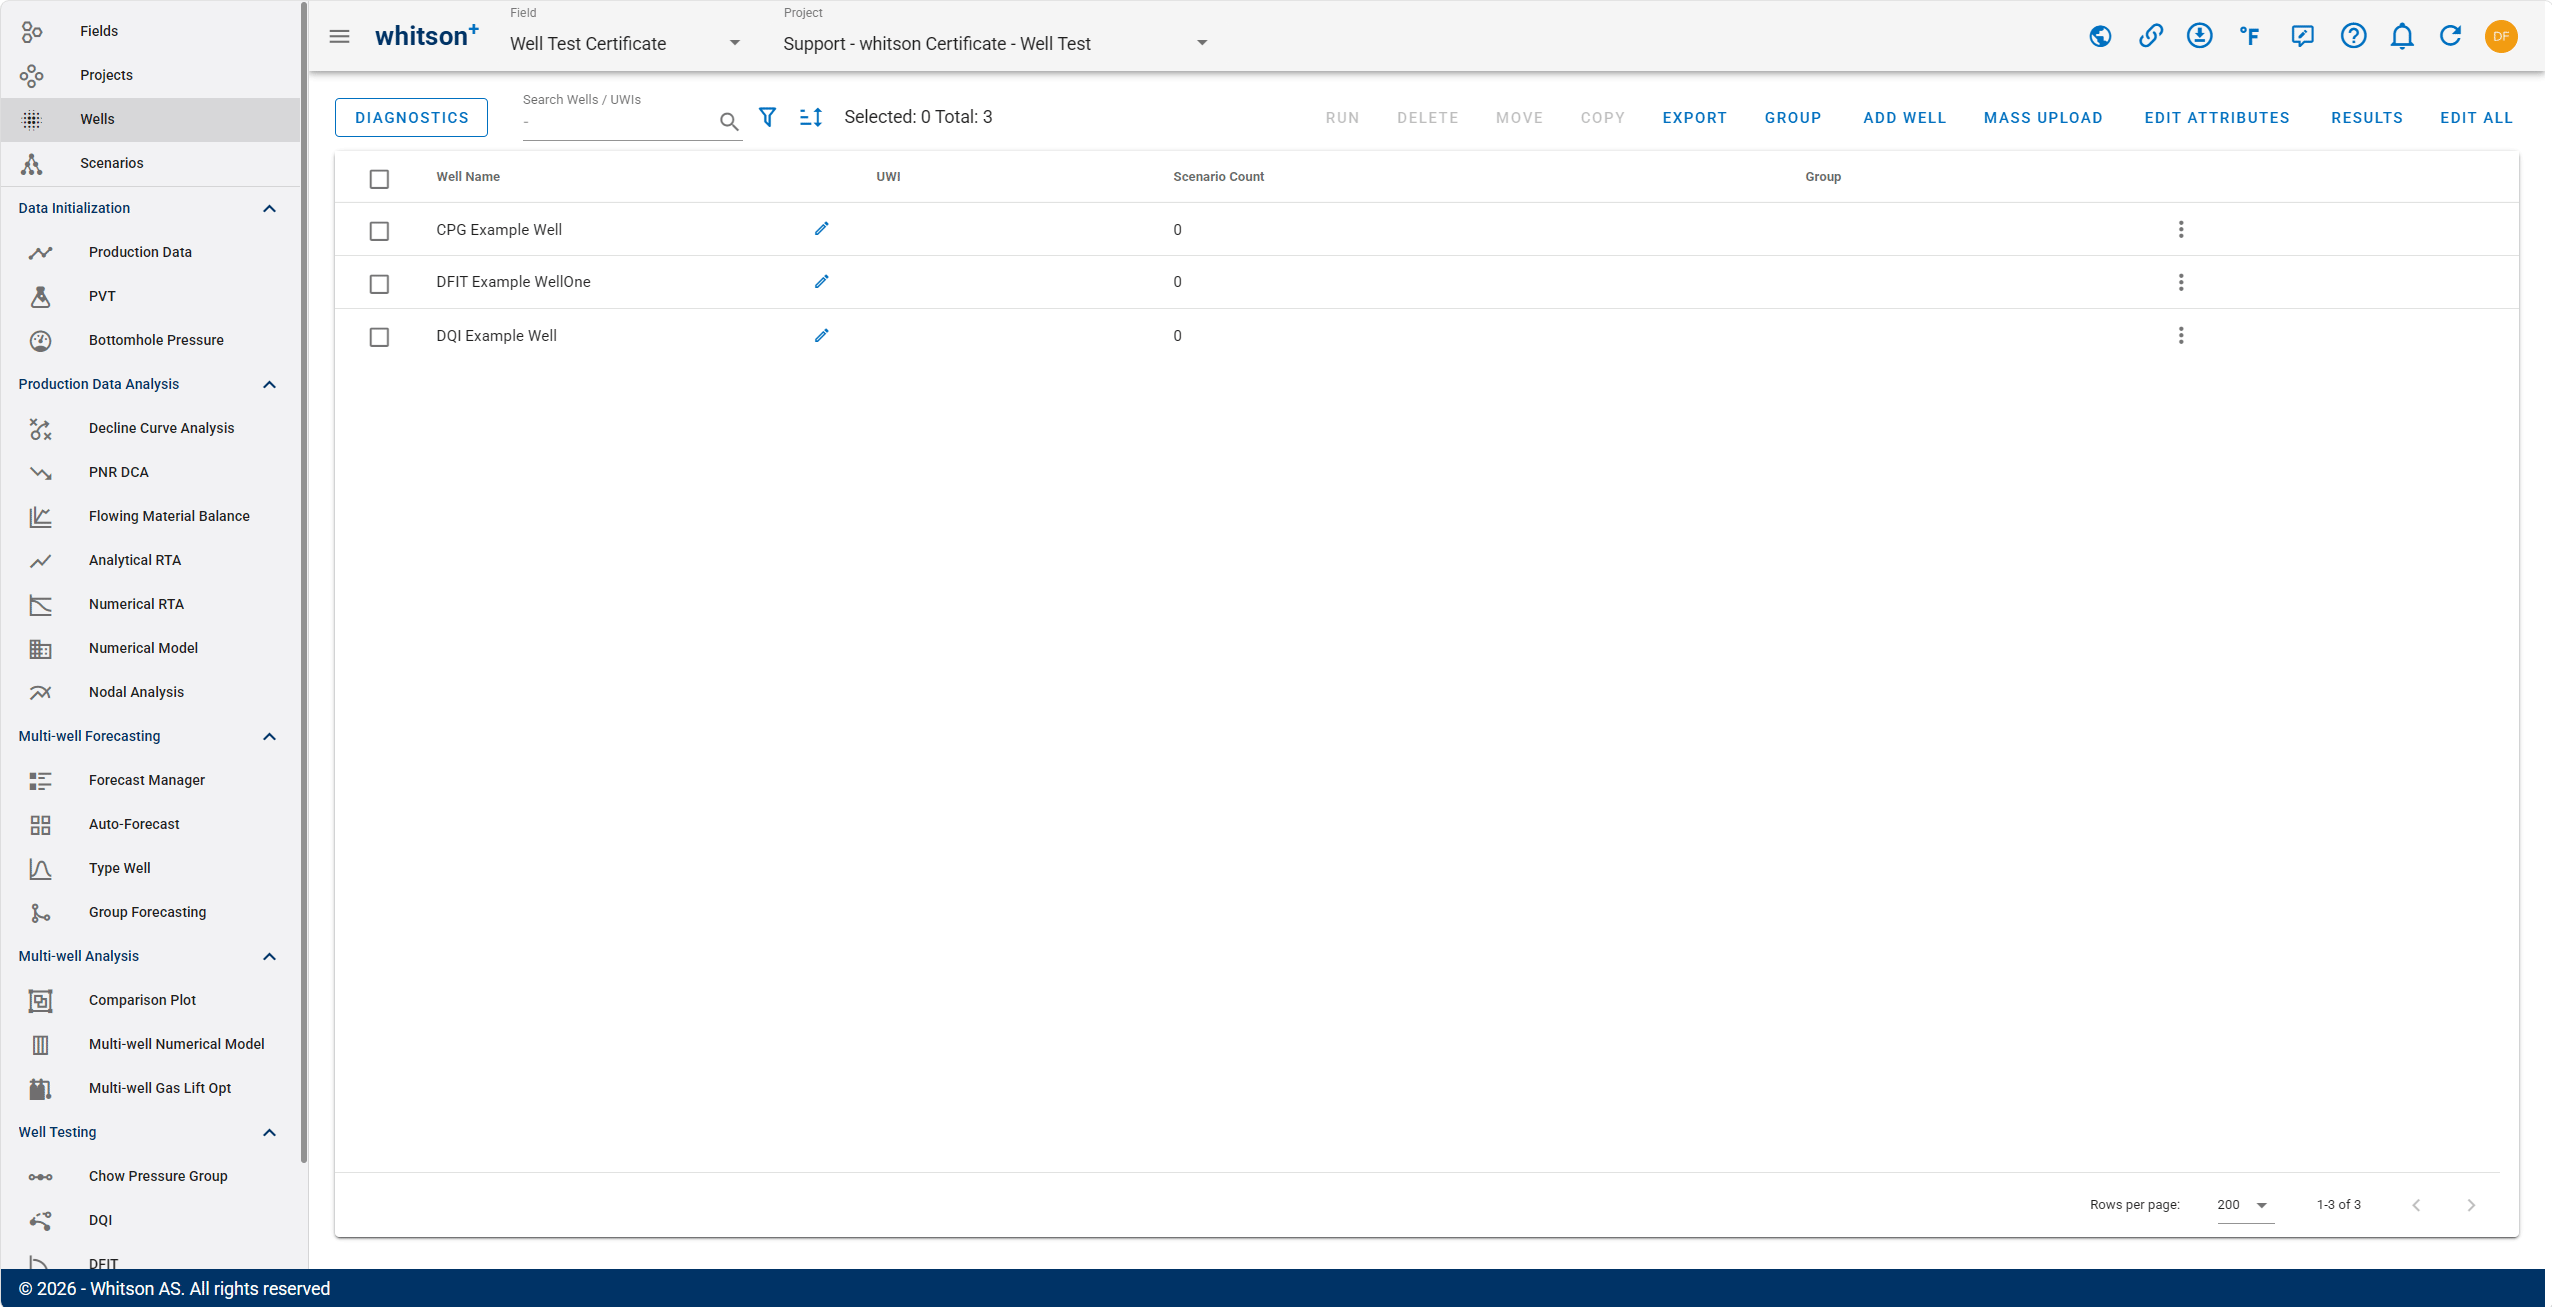This screenshot has width=2552, height=1307.
Task: Collapse the Data Initialization section
Action: [269, 208]
